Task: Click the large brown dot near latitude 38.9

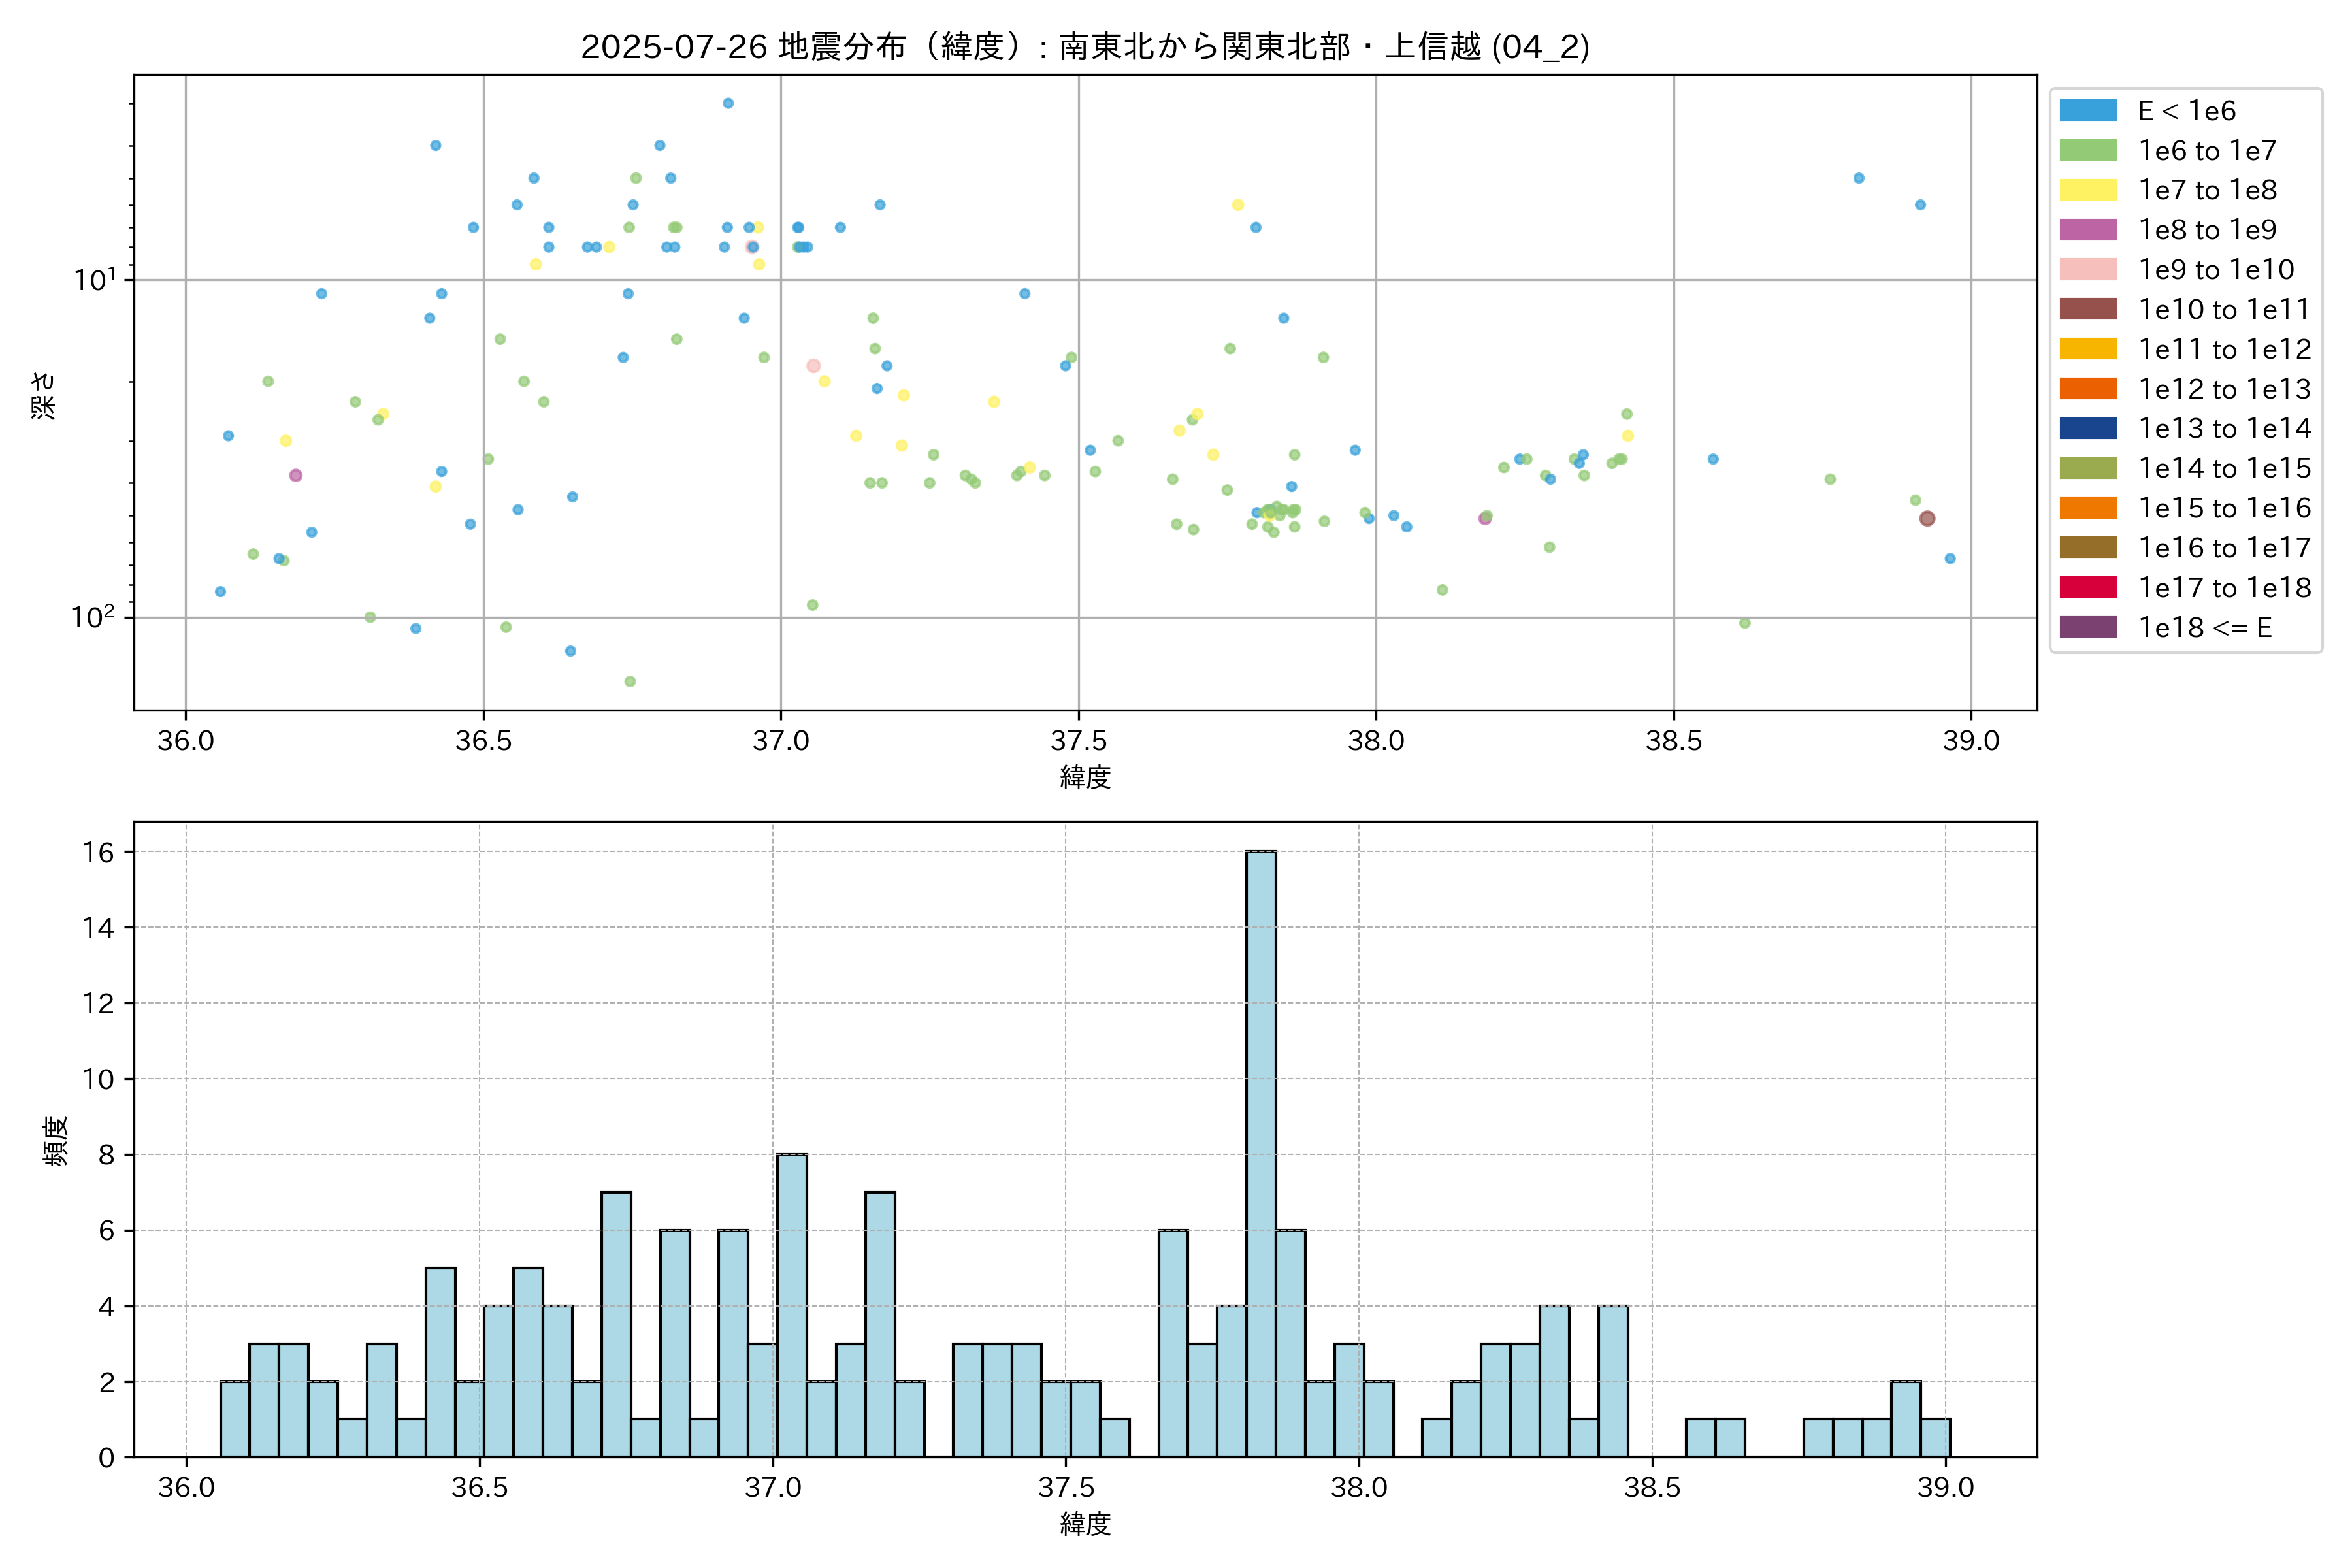Action: click(x=1927, y=518)
